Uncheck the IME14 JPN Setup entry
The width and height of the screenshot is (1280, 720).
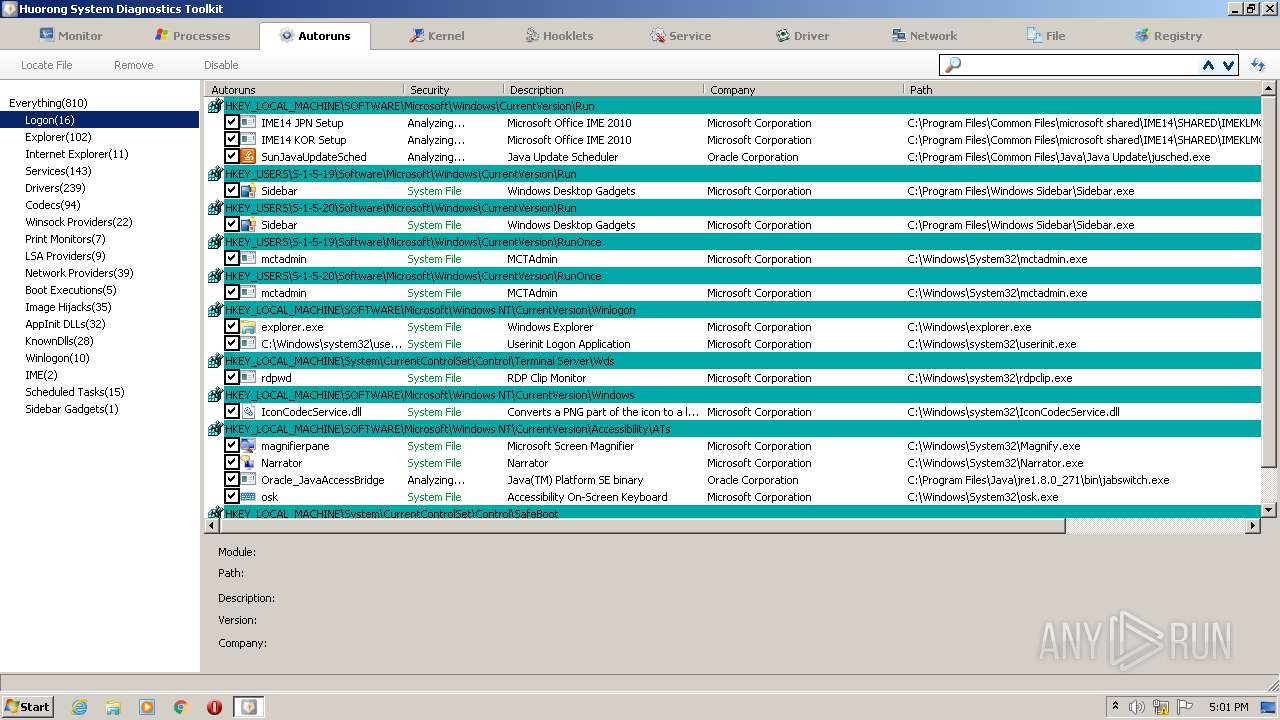click(x=232, y=123)
